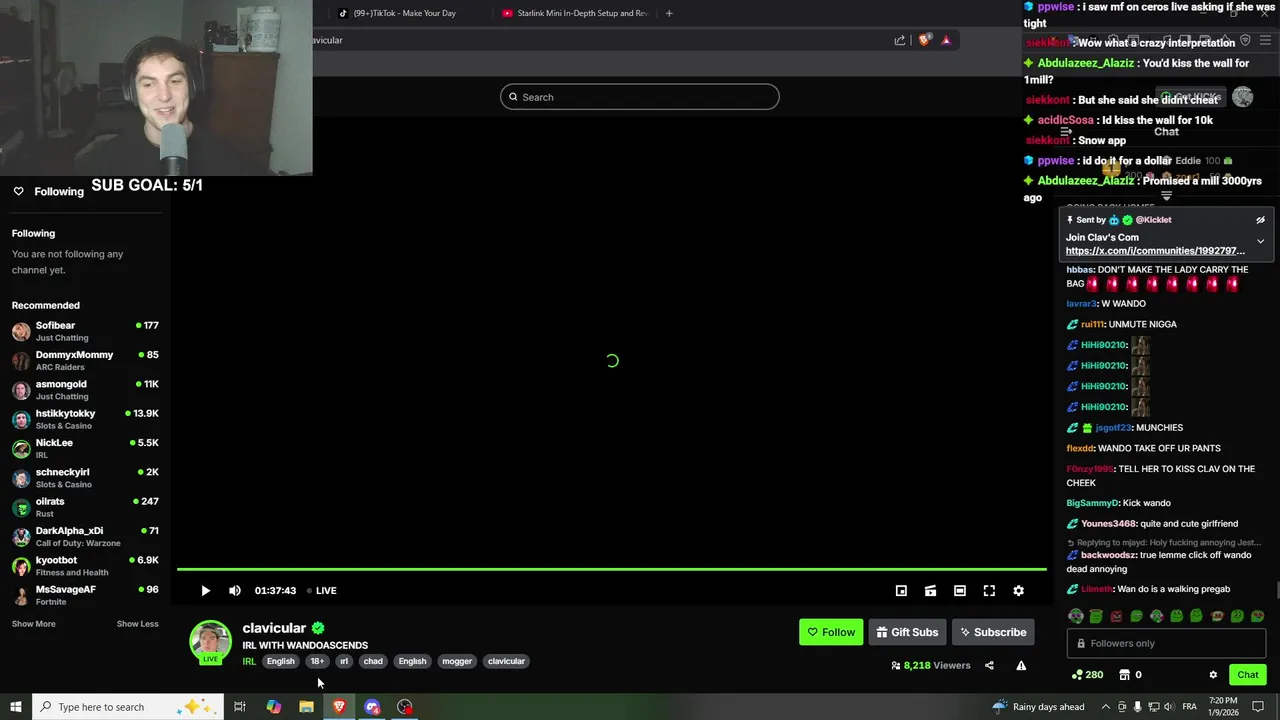The height and width of the screenshot is (720, 1280).
Task: Send message with Chat button
Action: coord(1248,675)
